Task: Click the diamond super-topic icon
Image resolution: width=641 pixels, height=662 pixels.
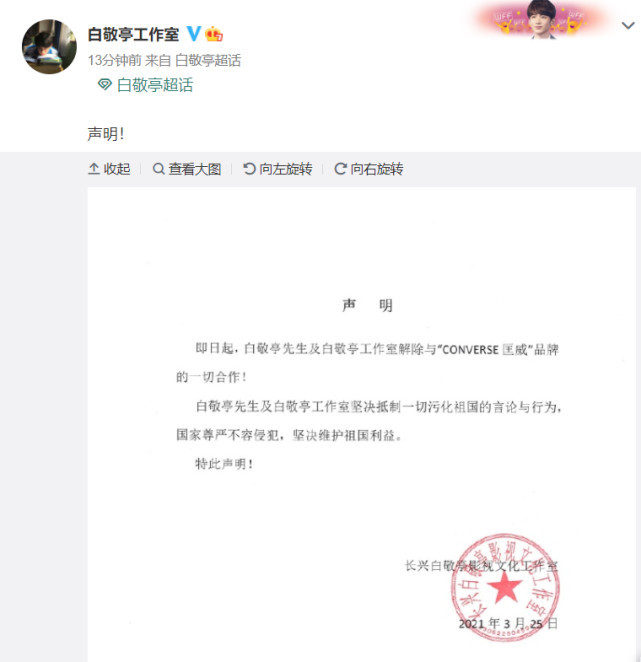Action: click(x=105, y=85)
